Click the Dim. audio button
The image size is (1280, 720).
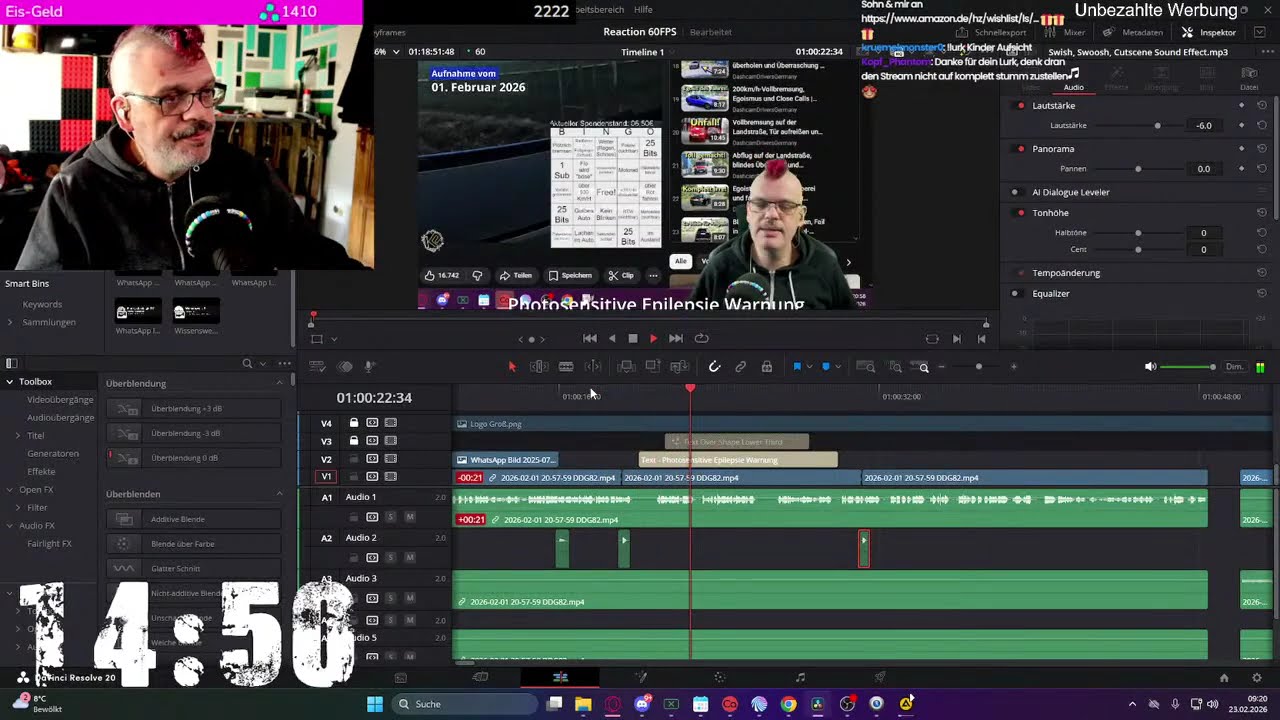pos(1235,367)
